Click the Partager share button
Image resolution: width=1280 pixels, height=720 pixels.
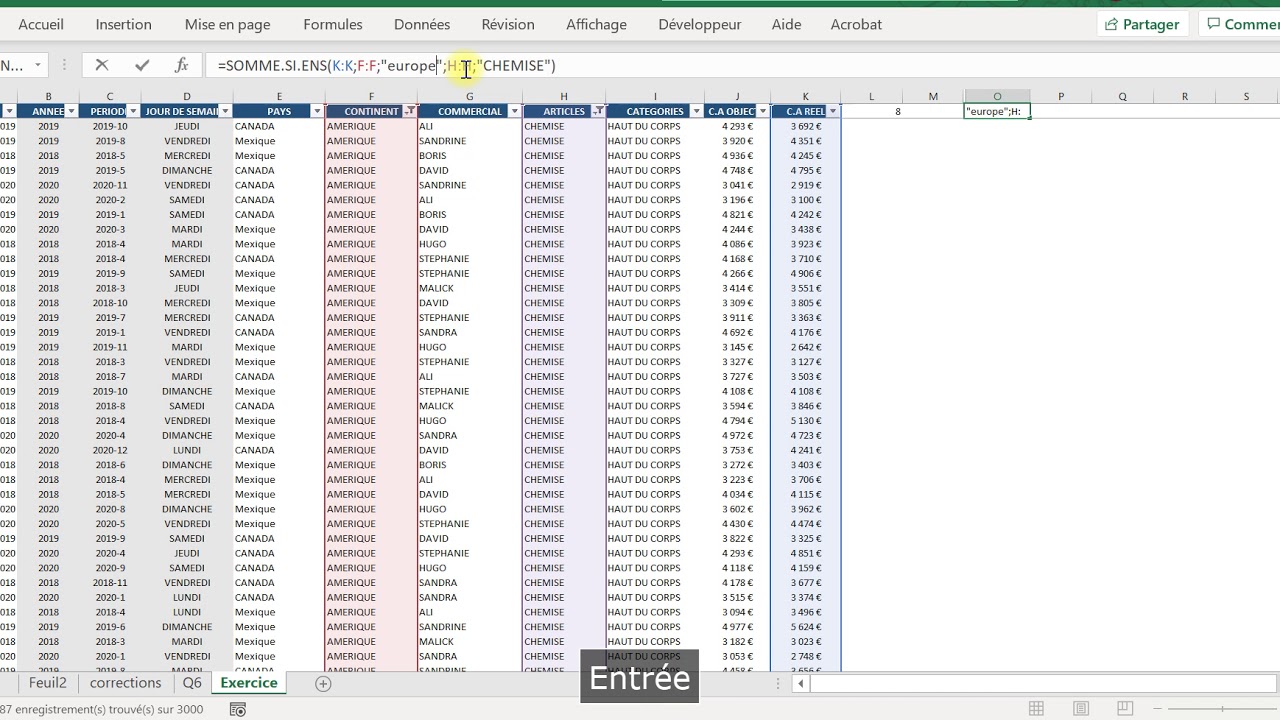point(1142,24)
